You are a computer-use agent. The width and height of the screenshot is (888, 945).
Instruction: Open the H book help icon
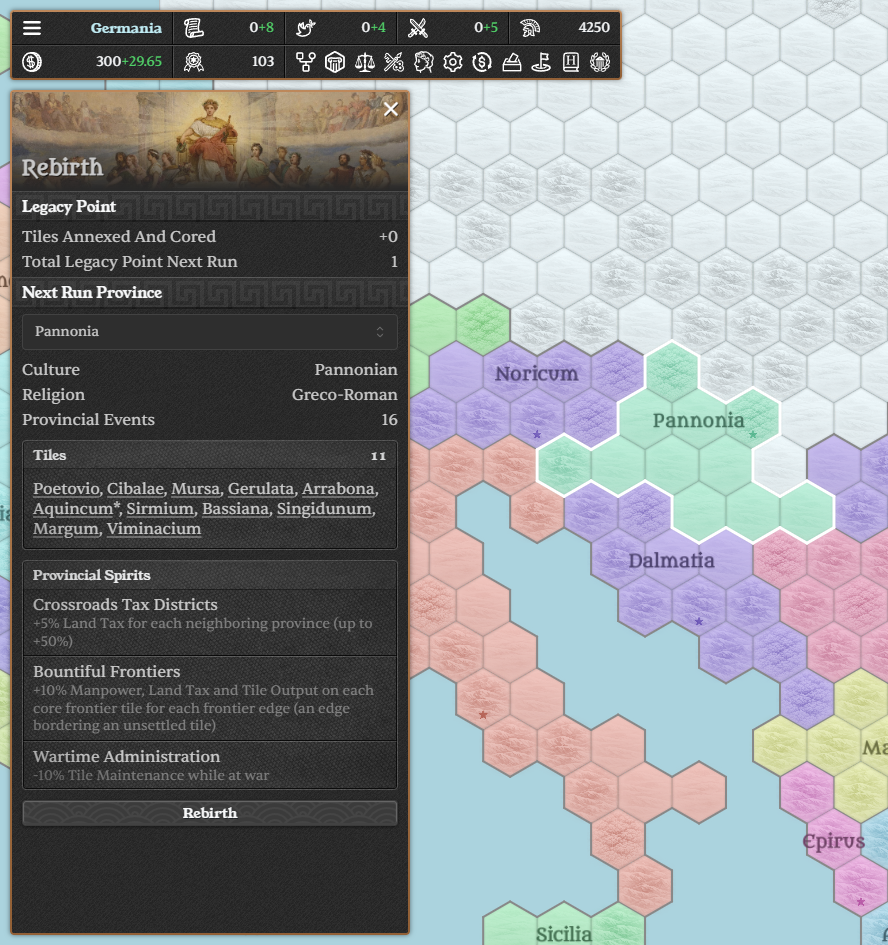pyautogui.click(x=570, y=62)
